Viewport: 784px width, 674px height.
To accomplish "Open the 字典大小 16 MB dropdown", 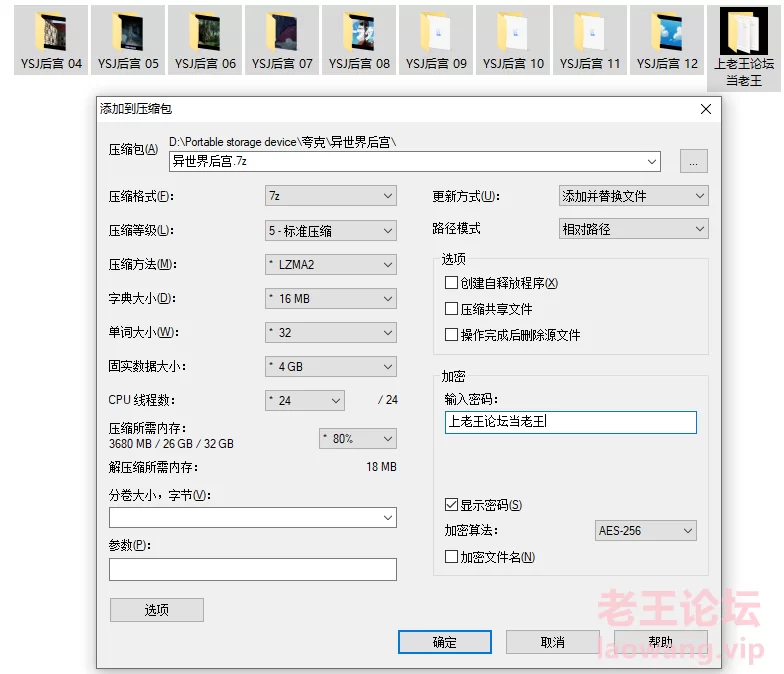I will click(330, 298).
